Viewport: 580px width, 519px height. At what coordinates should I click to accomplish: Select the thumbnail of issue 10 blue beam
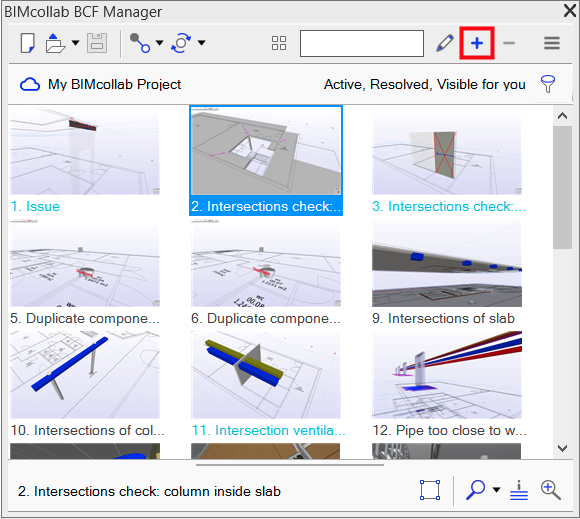(85, 375)
